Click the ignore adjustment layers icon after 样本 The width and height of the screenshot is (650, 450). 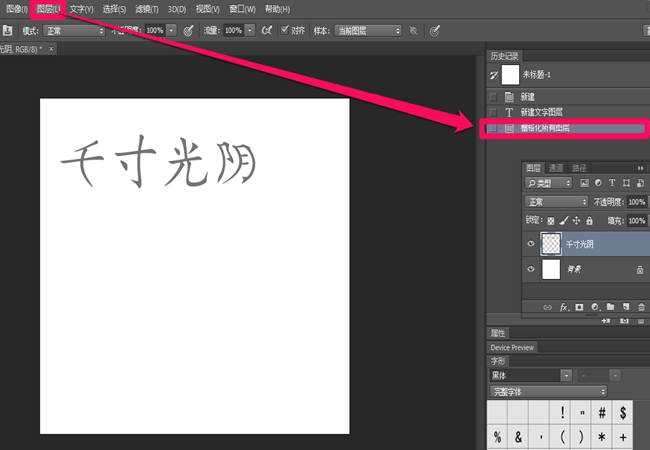[x=413, y=31]
